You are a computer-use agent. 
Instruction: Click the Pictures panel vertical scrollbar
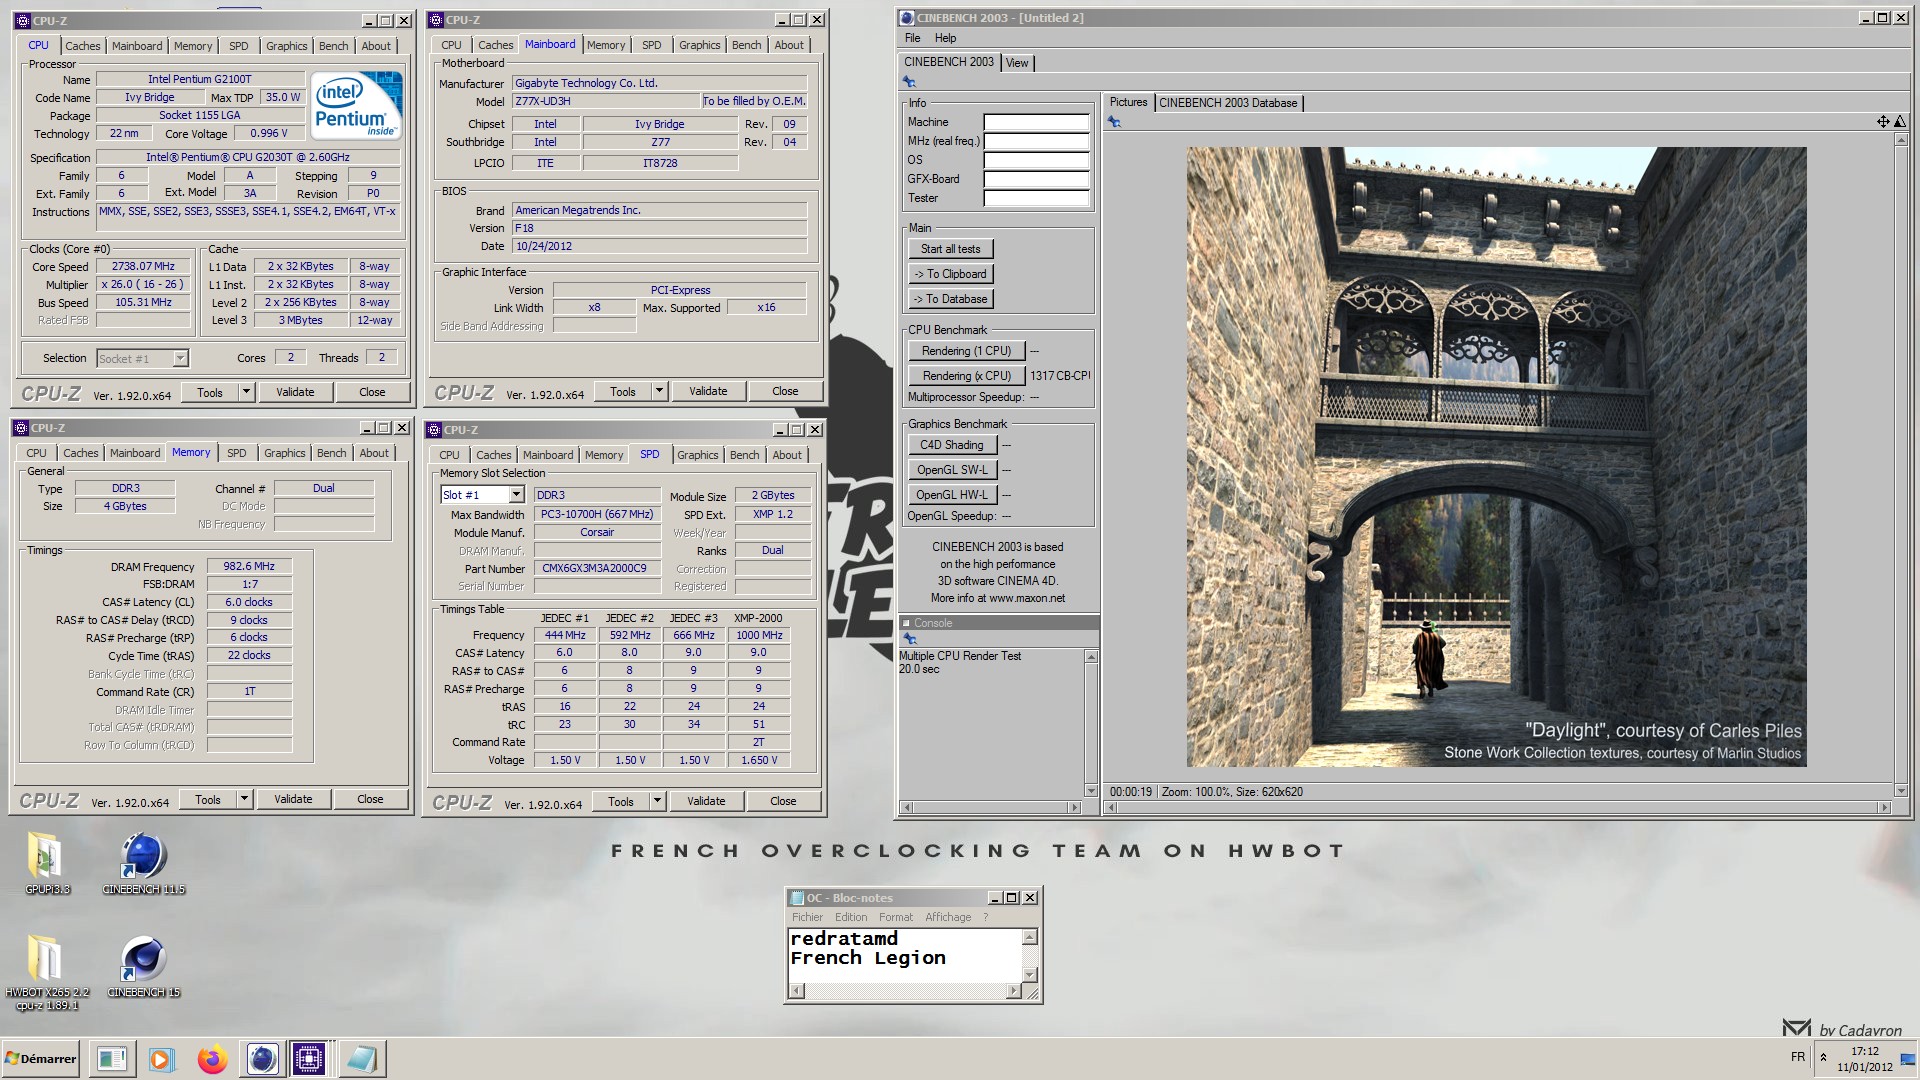[1901, 464]
